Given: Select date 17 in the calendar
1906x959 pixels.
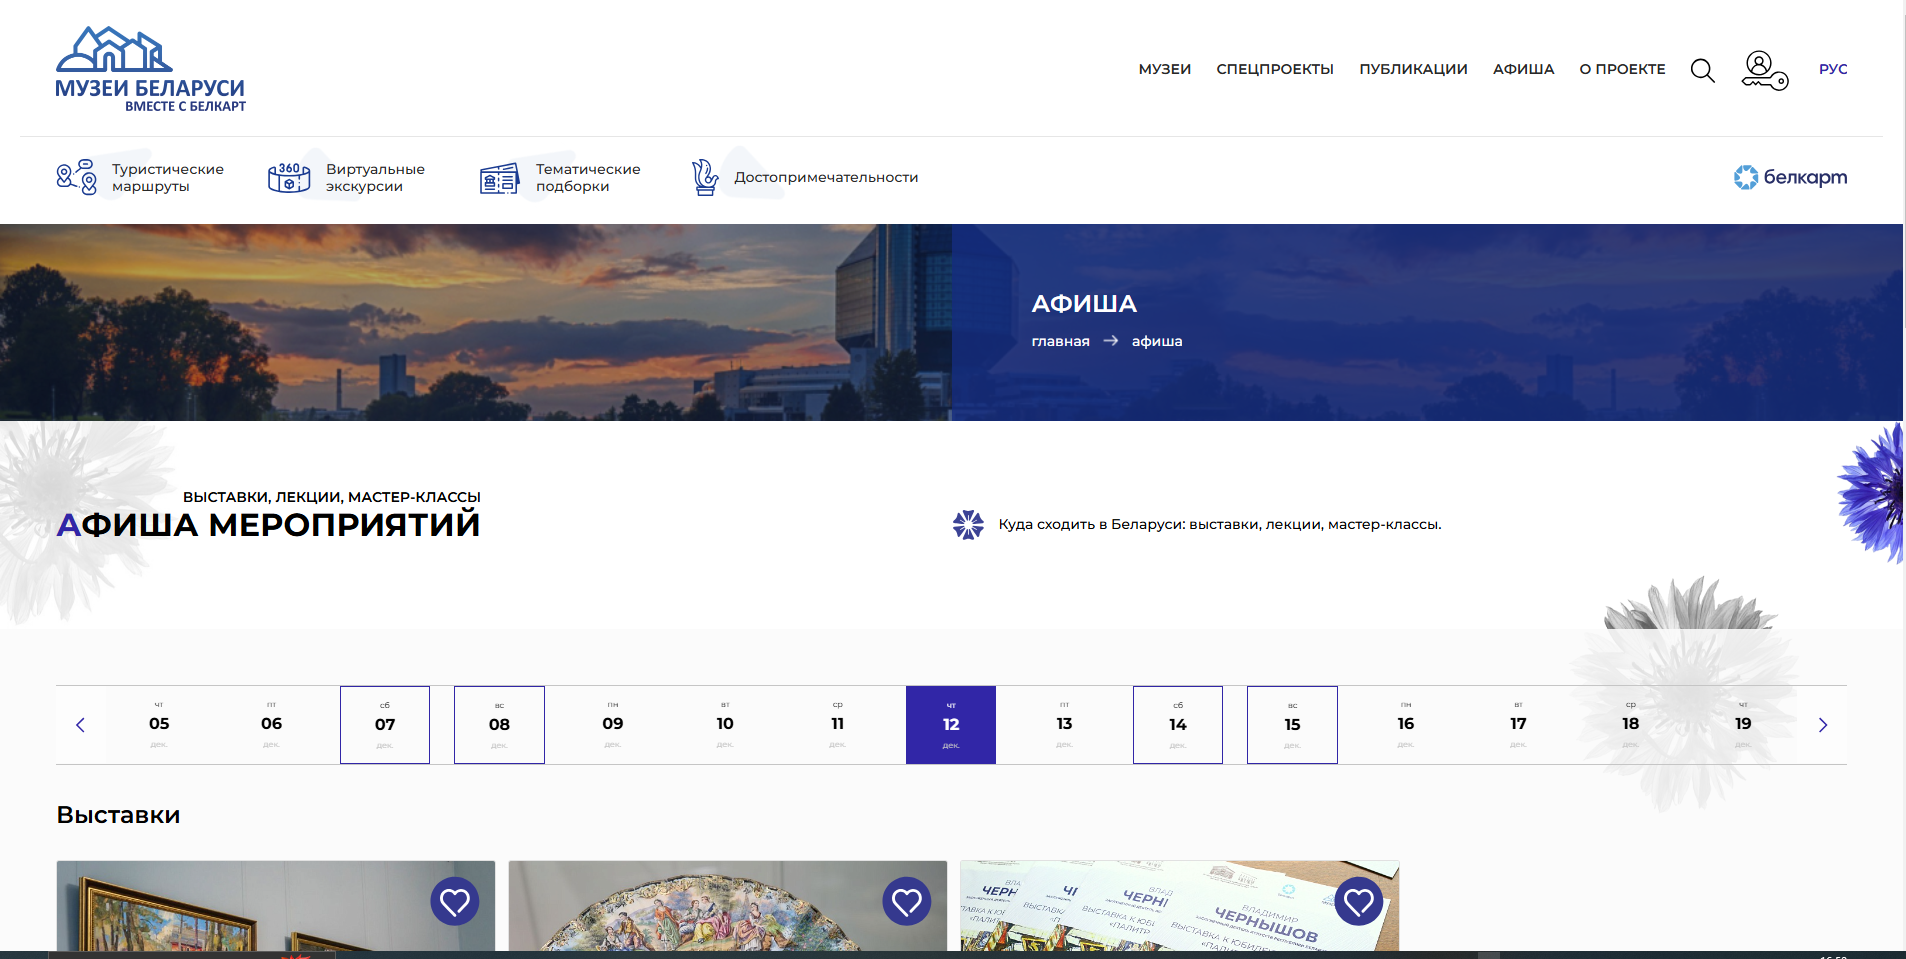Looking at the screenshot, I should [1518, 725].
